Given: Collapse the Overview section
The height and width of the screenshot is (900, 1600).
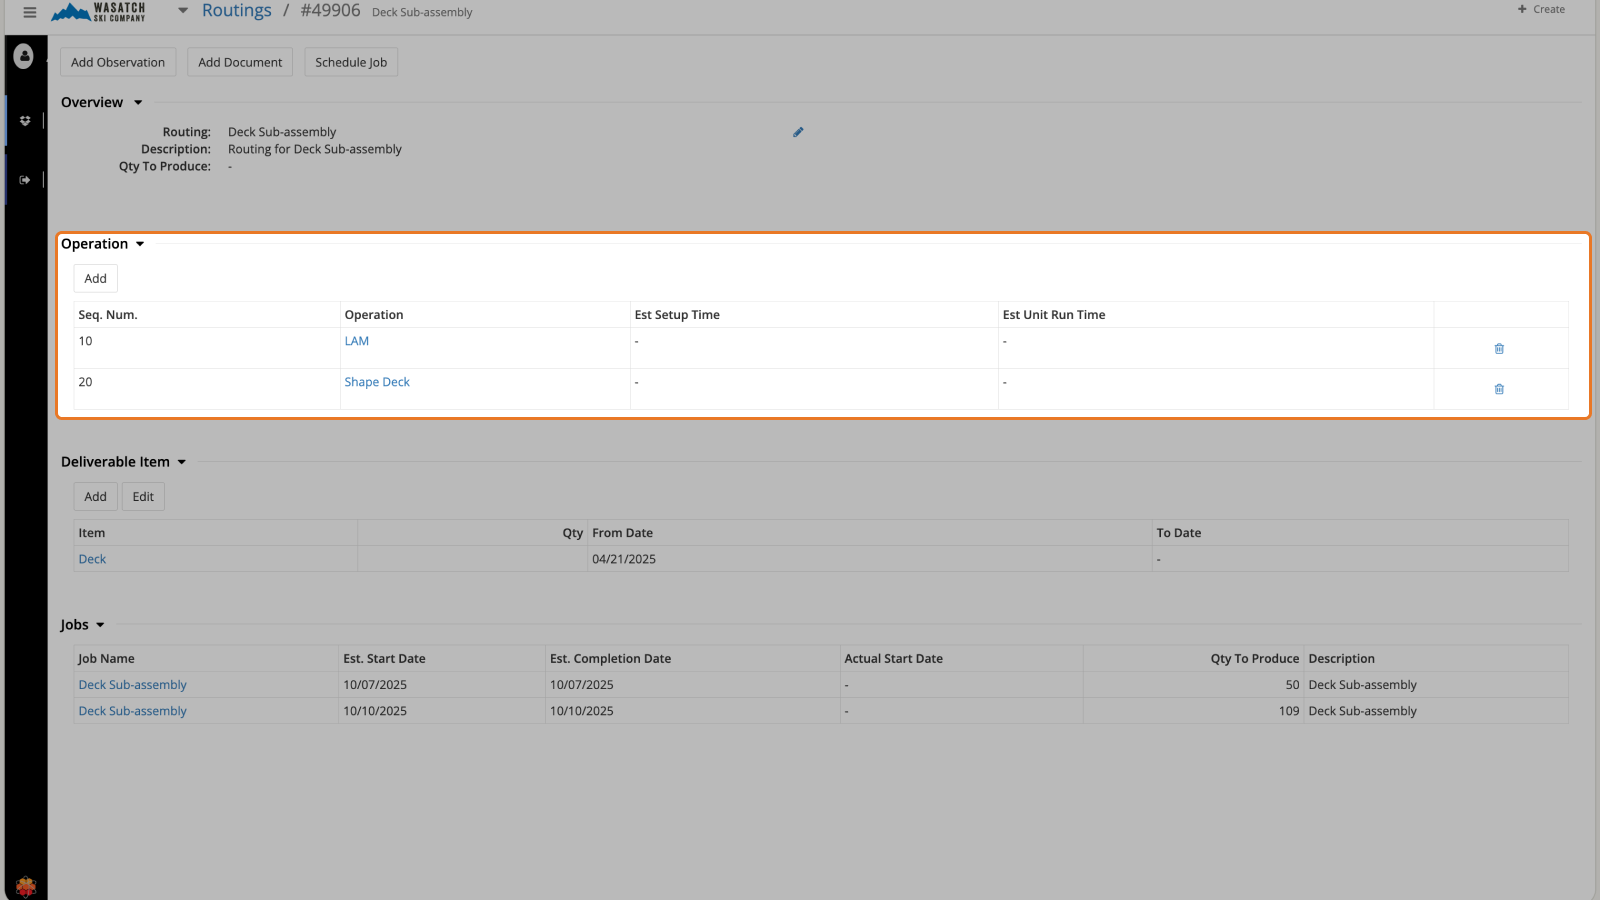Looking at the screenshot, I should [139, 101].
